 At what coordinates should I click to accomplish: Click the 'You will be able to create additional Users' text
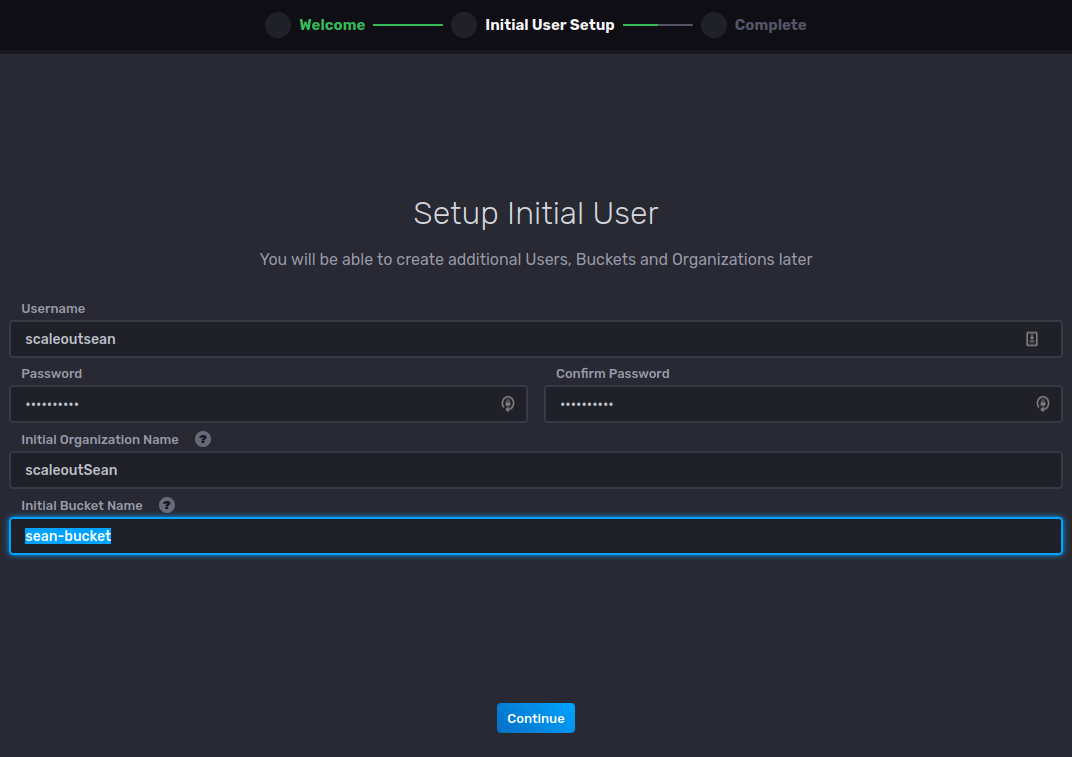click(x=536, y=260)
